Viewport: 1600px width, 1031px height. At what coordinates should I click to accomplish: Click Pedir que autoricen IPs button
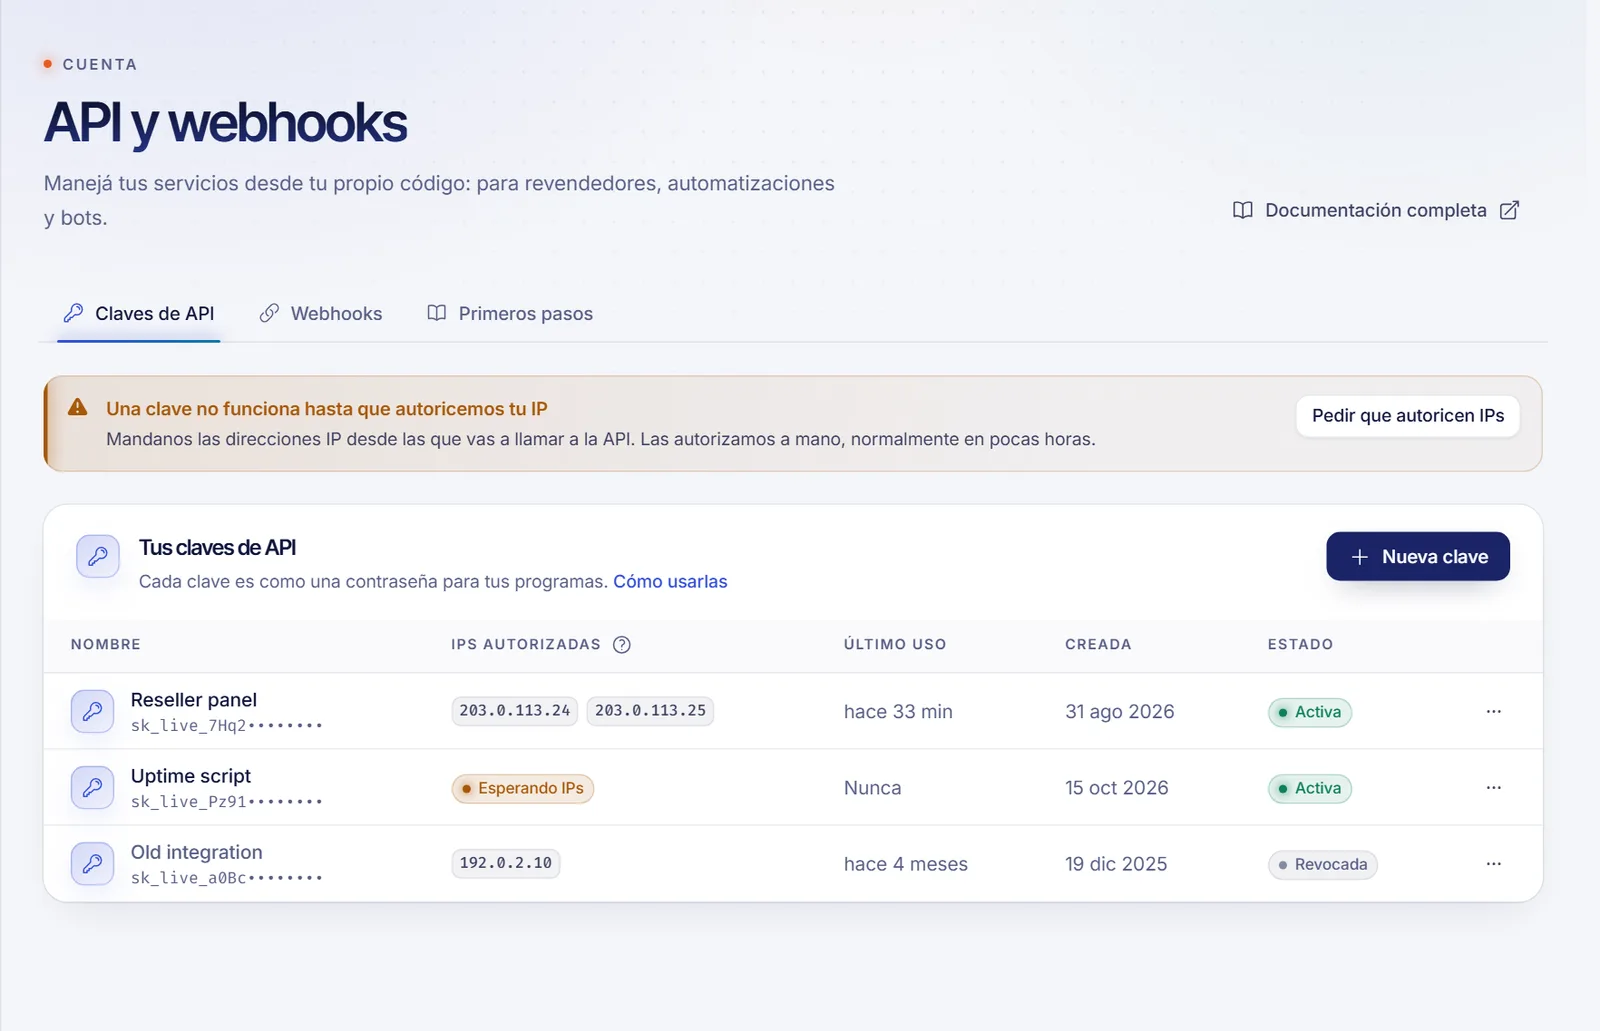click(x=1408, y=416)
